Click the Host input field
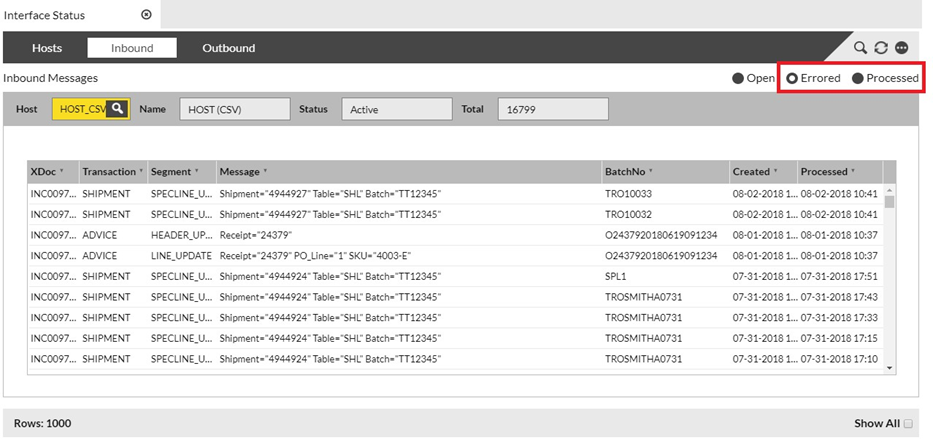This screenshot has width=933, height=440. click(x=81, y=109)
